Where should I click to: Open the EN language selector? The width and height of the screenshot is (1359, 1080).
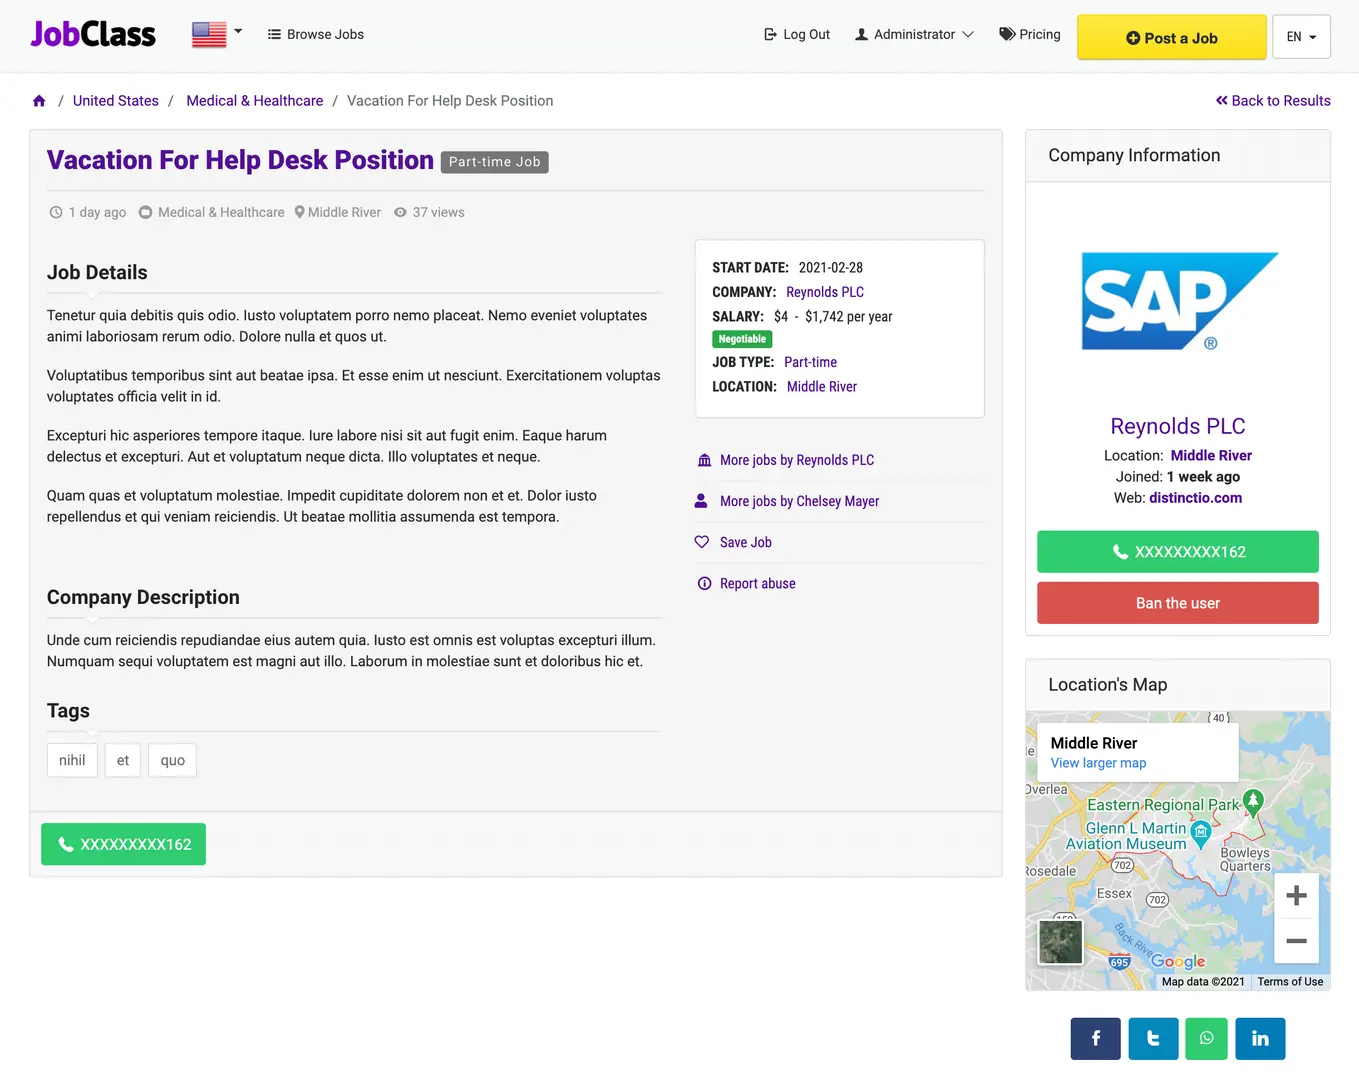click(x=1301, y=37)
